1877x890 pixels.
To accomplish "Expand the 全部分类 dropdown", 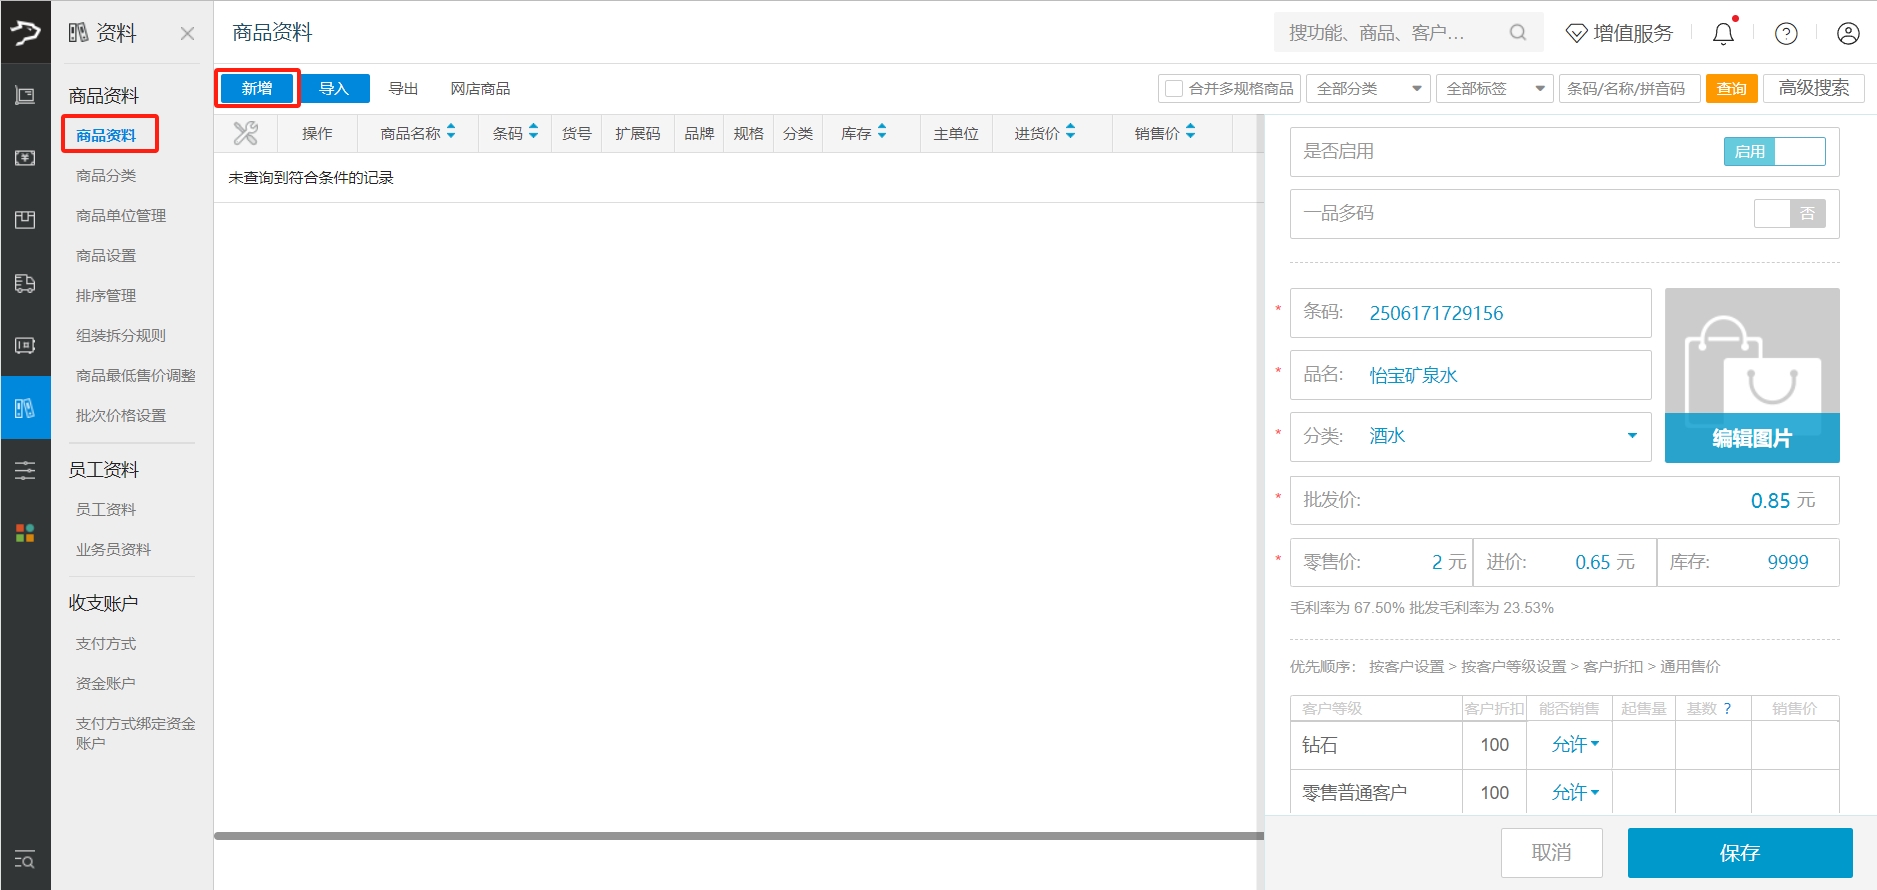I will tap(1370, 89).
